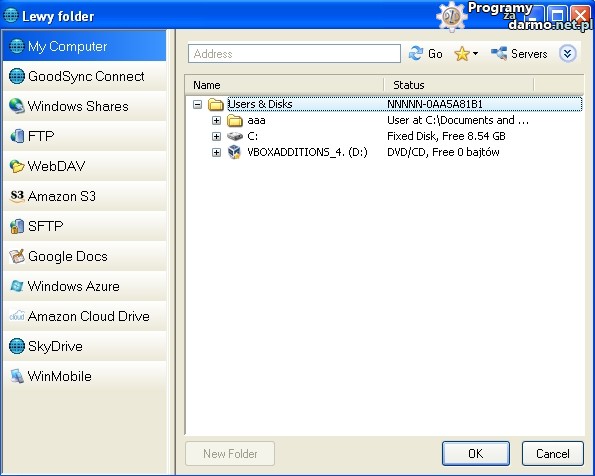Select SkyDrive entry in sidebar

pos(84,346)
